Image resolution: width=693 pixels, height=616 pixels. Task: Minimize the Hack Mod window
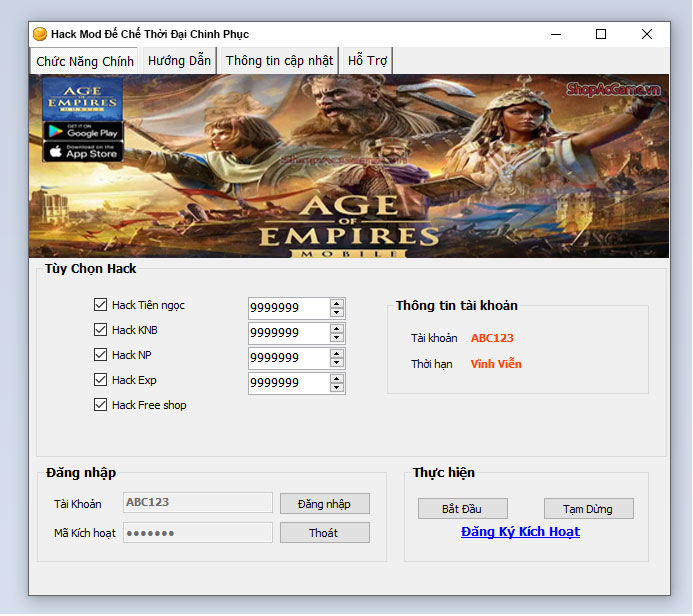click(x=556, y=34)
